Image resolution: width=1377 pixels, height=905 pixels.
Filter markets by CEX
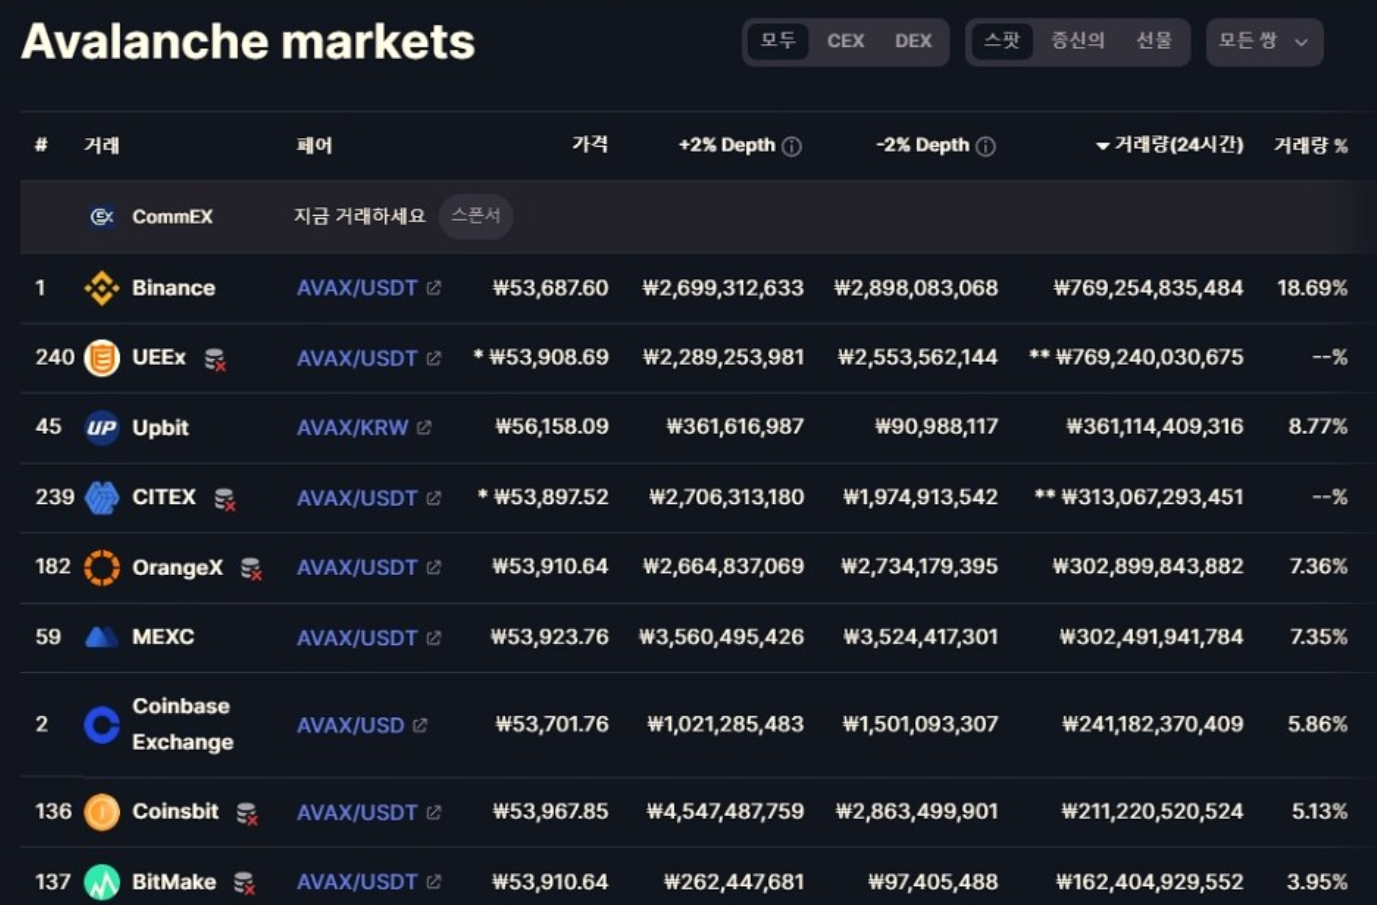click(845, 41)
